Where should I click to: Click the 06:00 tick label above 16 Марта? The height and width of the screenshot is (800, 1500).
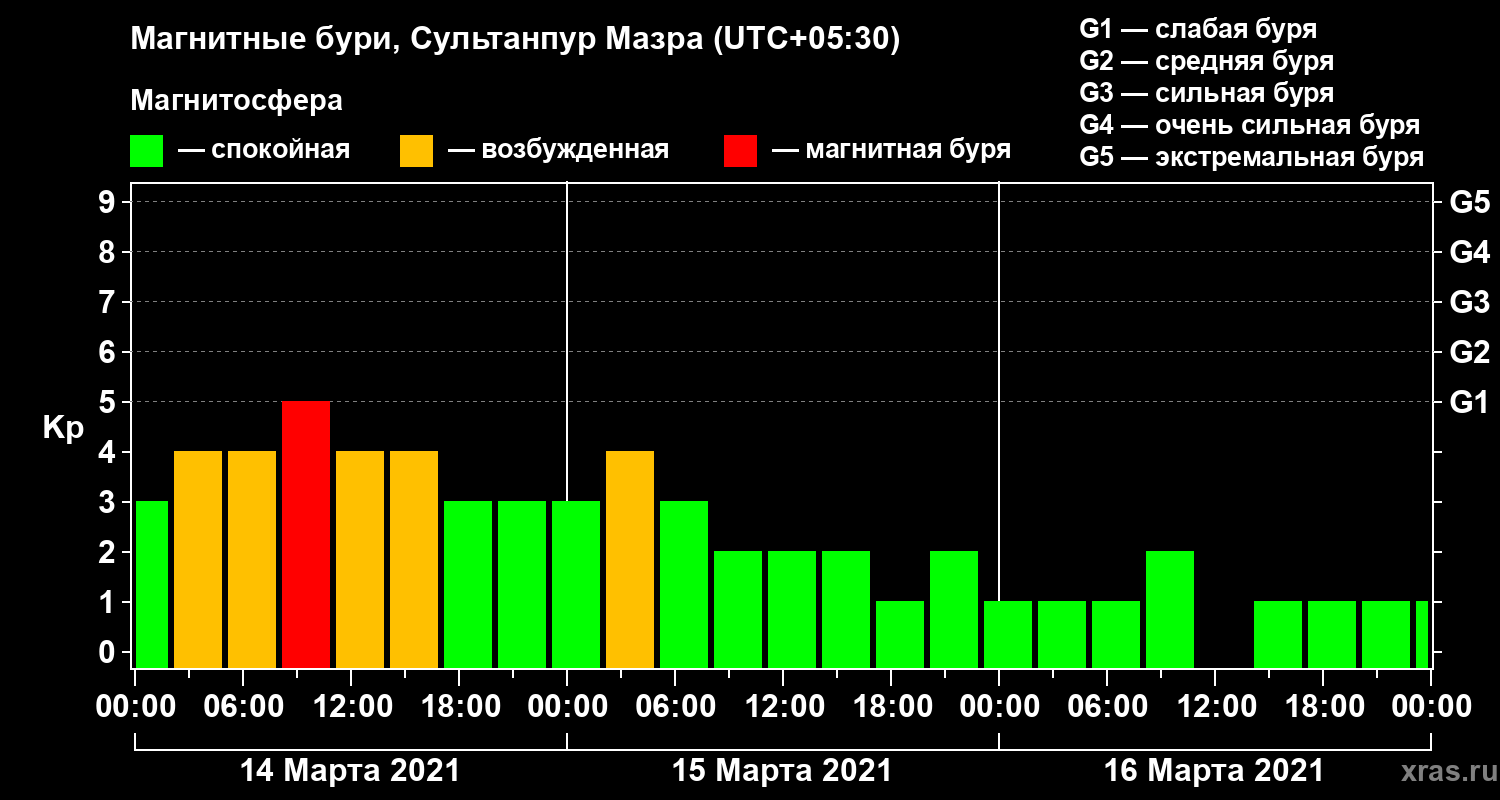pyautogui.click(x=1107, y=707)
